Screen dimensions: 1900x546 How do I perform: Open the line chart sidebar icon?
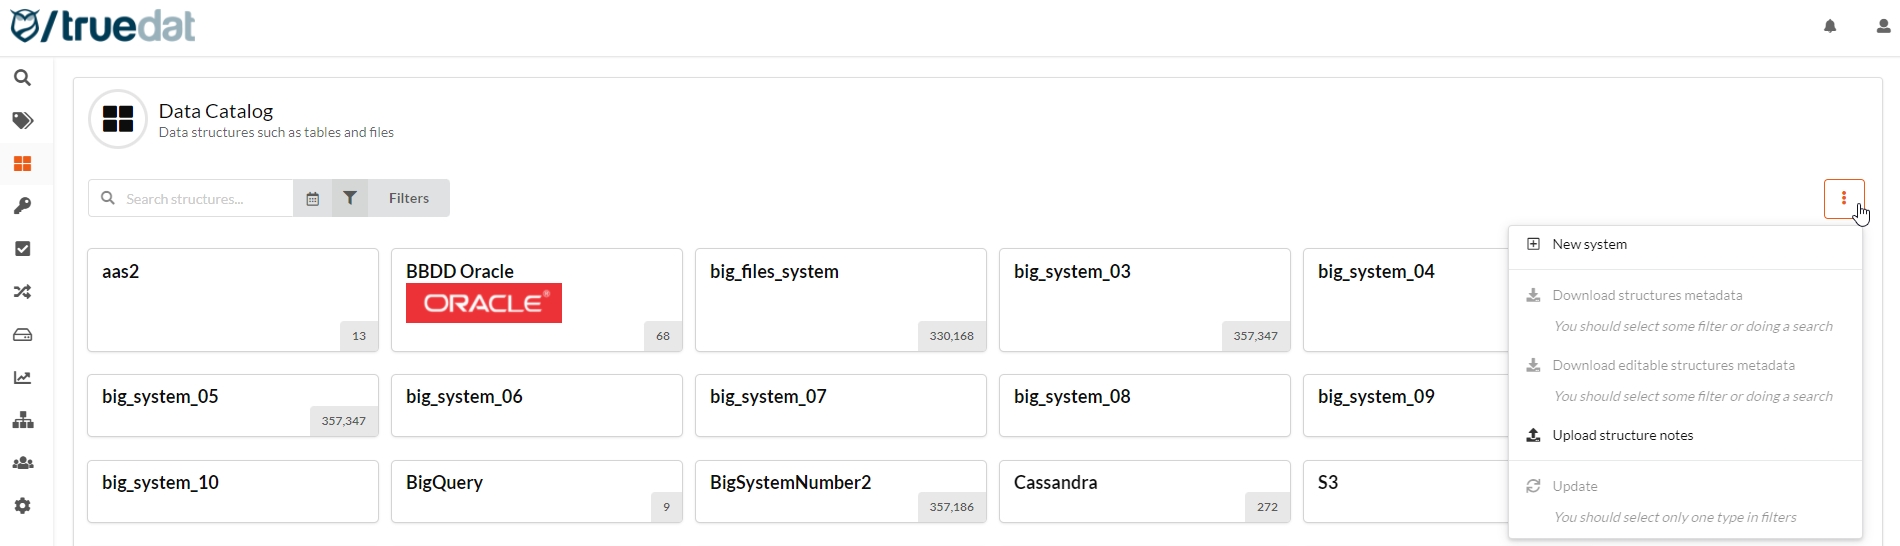click(x=22, y=378)
